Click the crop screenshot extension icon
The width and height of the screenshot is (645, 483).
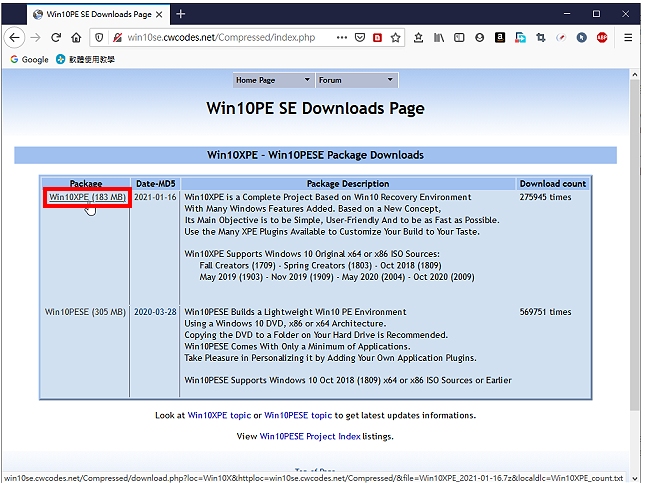click(x=541, y=38)
